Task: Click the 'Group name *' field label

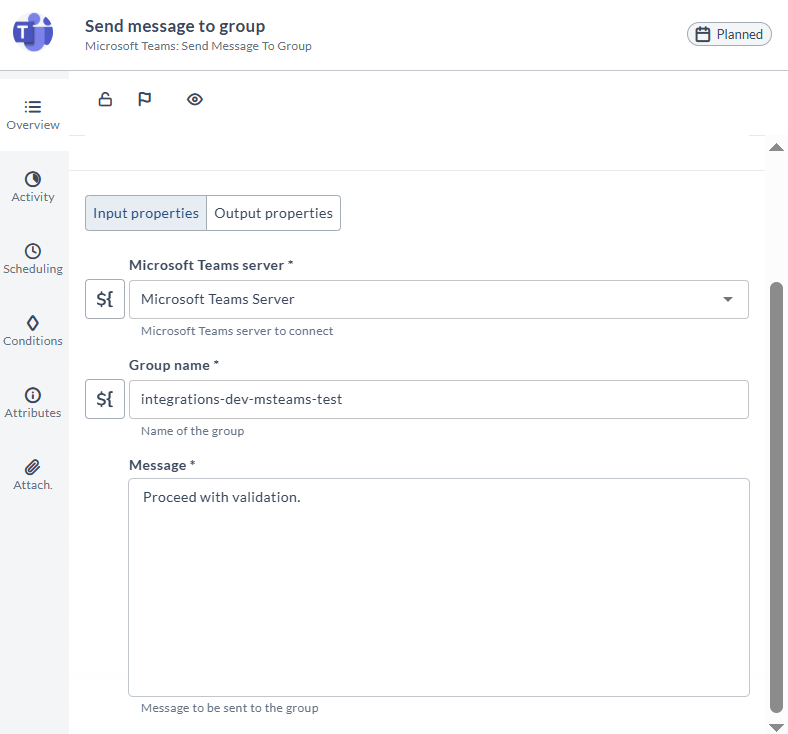Action: [174, 365]
